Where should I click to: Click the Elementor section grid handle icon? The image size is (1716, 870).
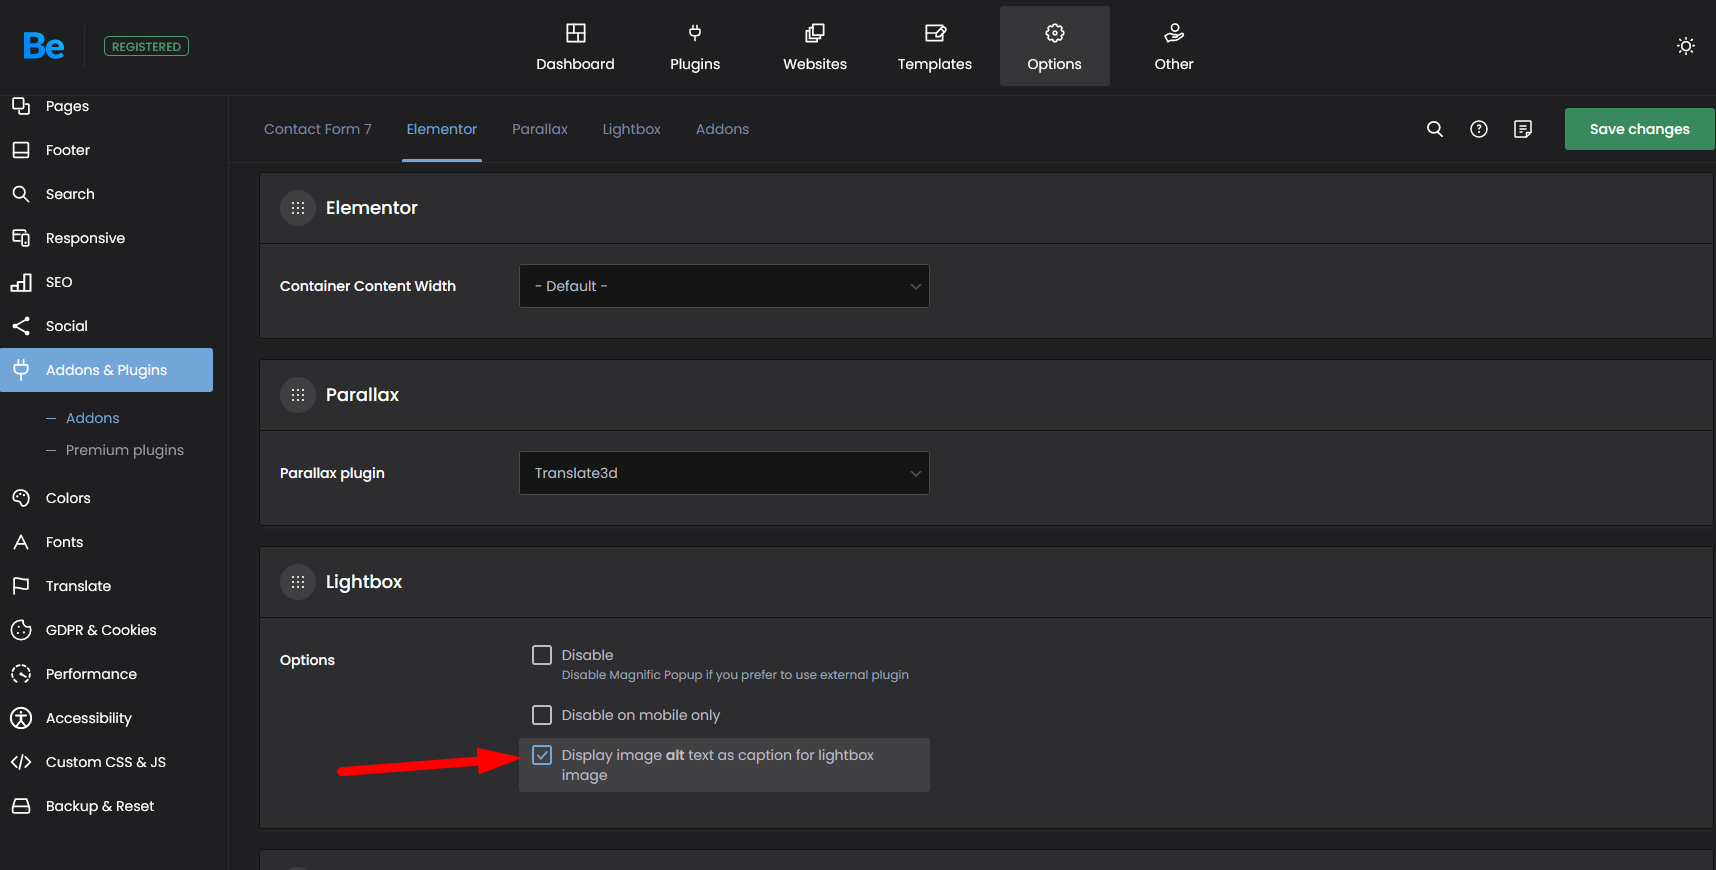(x=298, y=208)
